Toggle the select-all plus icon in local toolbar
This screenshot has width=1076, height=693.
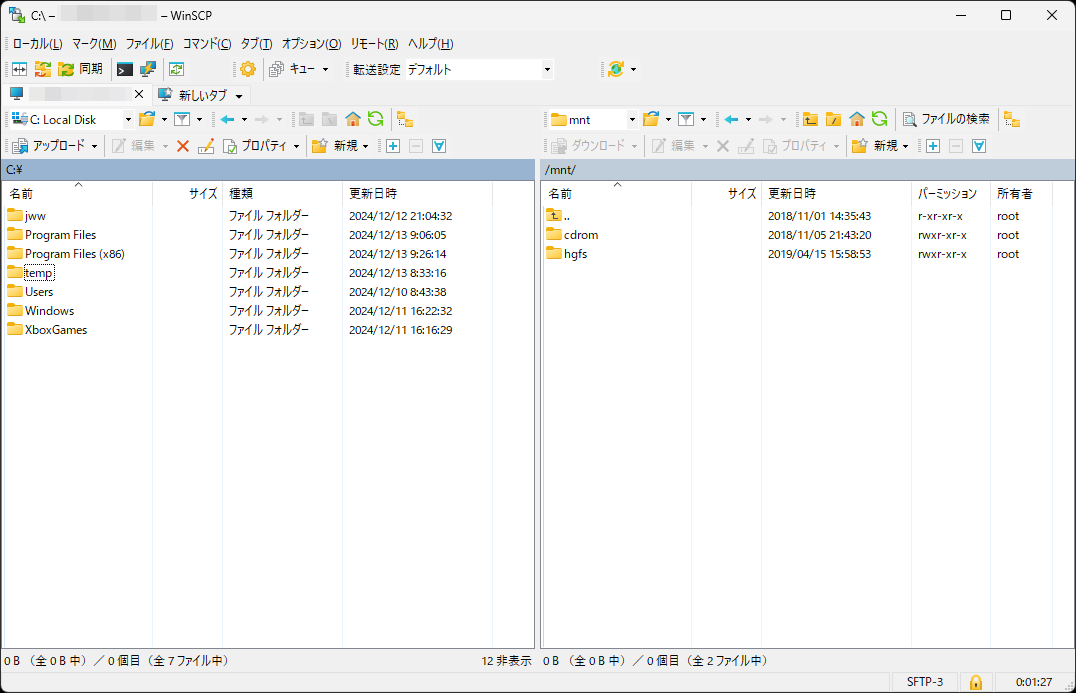(393, 145)
